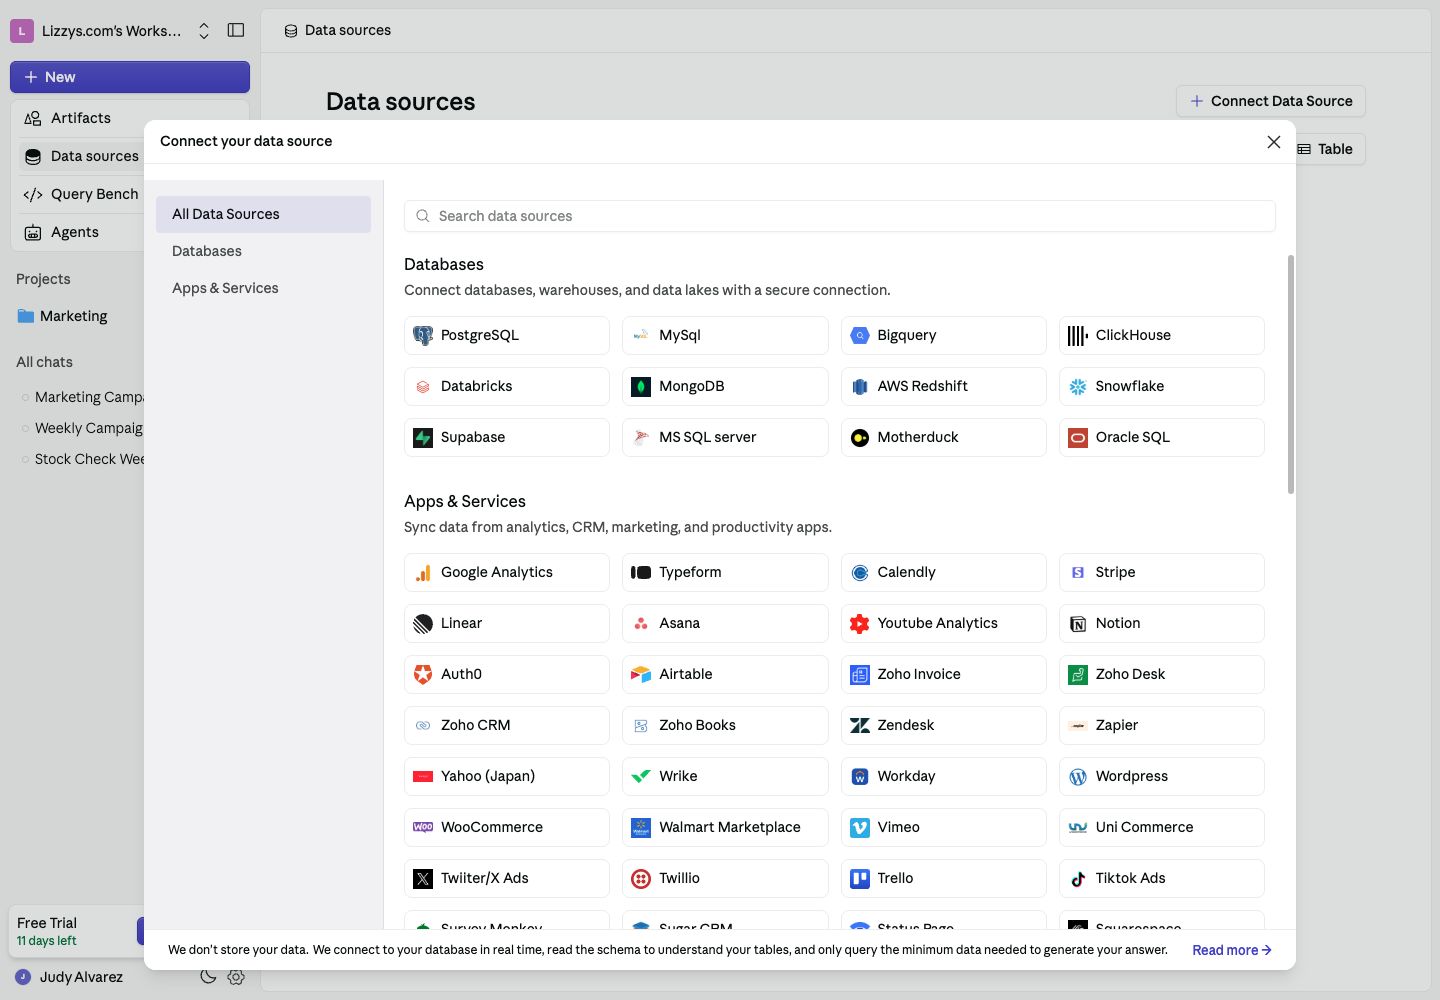Click the Asana dots icon
1440x1000 pixels.
click(641, 624)
